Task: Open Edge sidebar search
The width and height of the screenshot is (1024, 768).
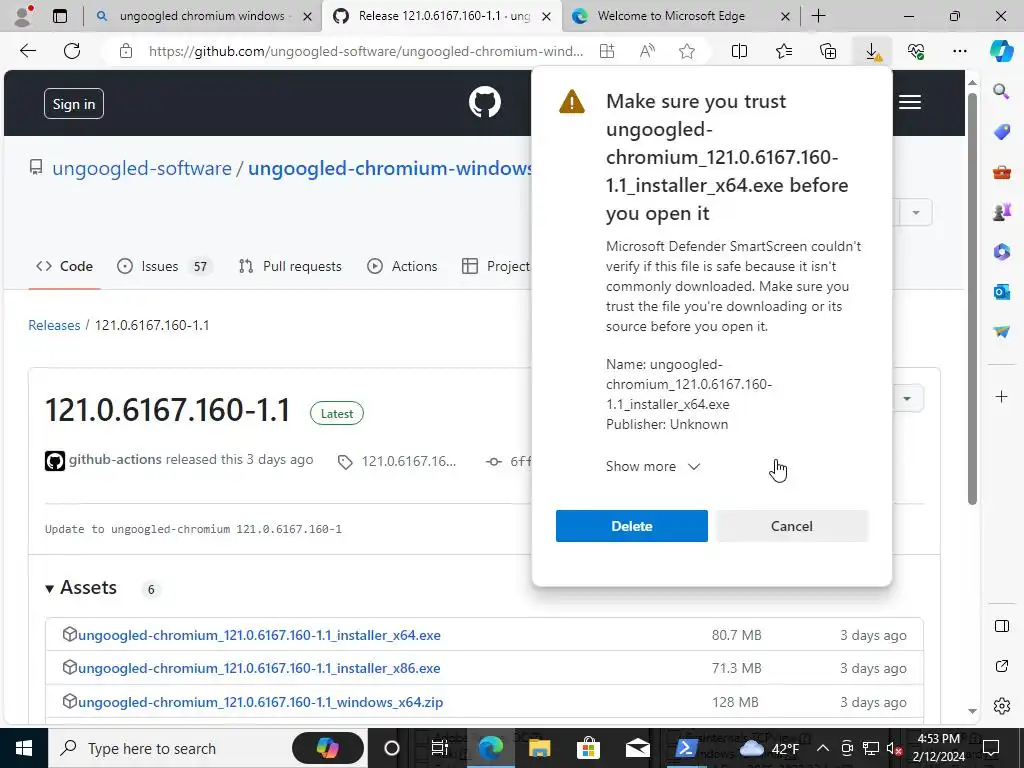Action: (1001, 91)
